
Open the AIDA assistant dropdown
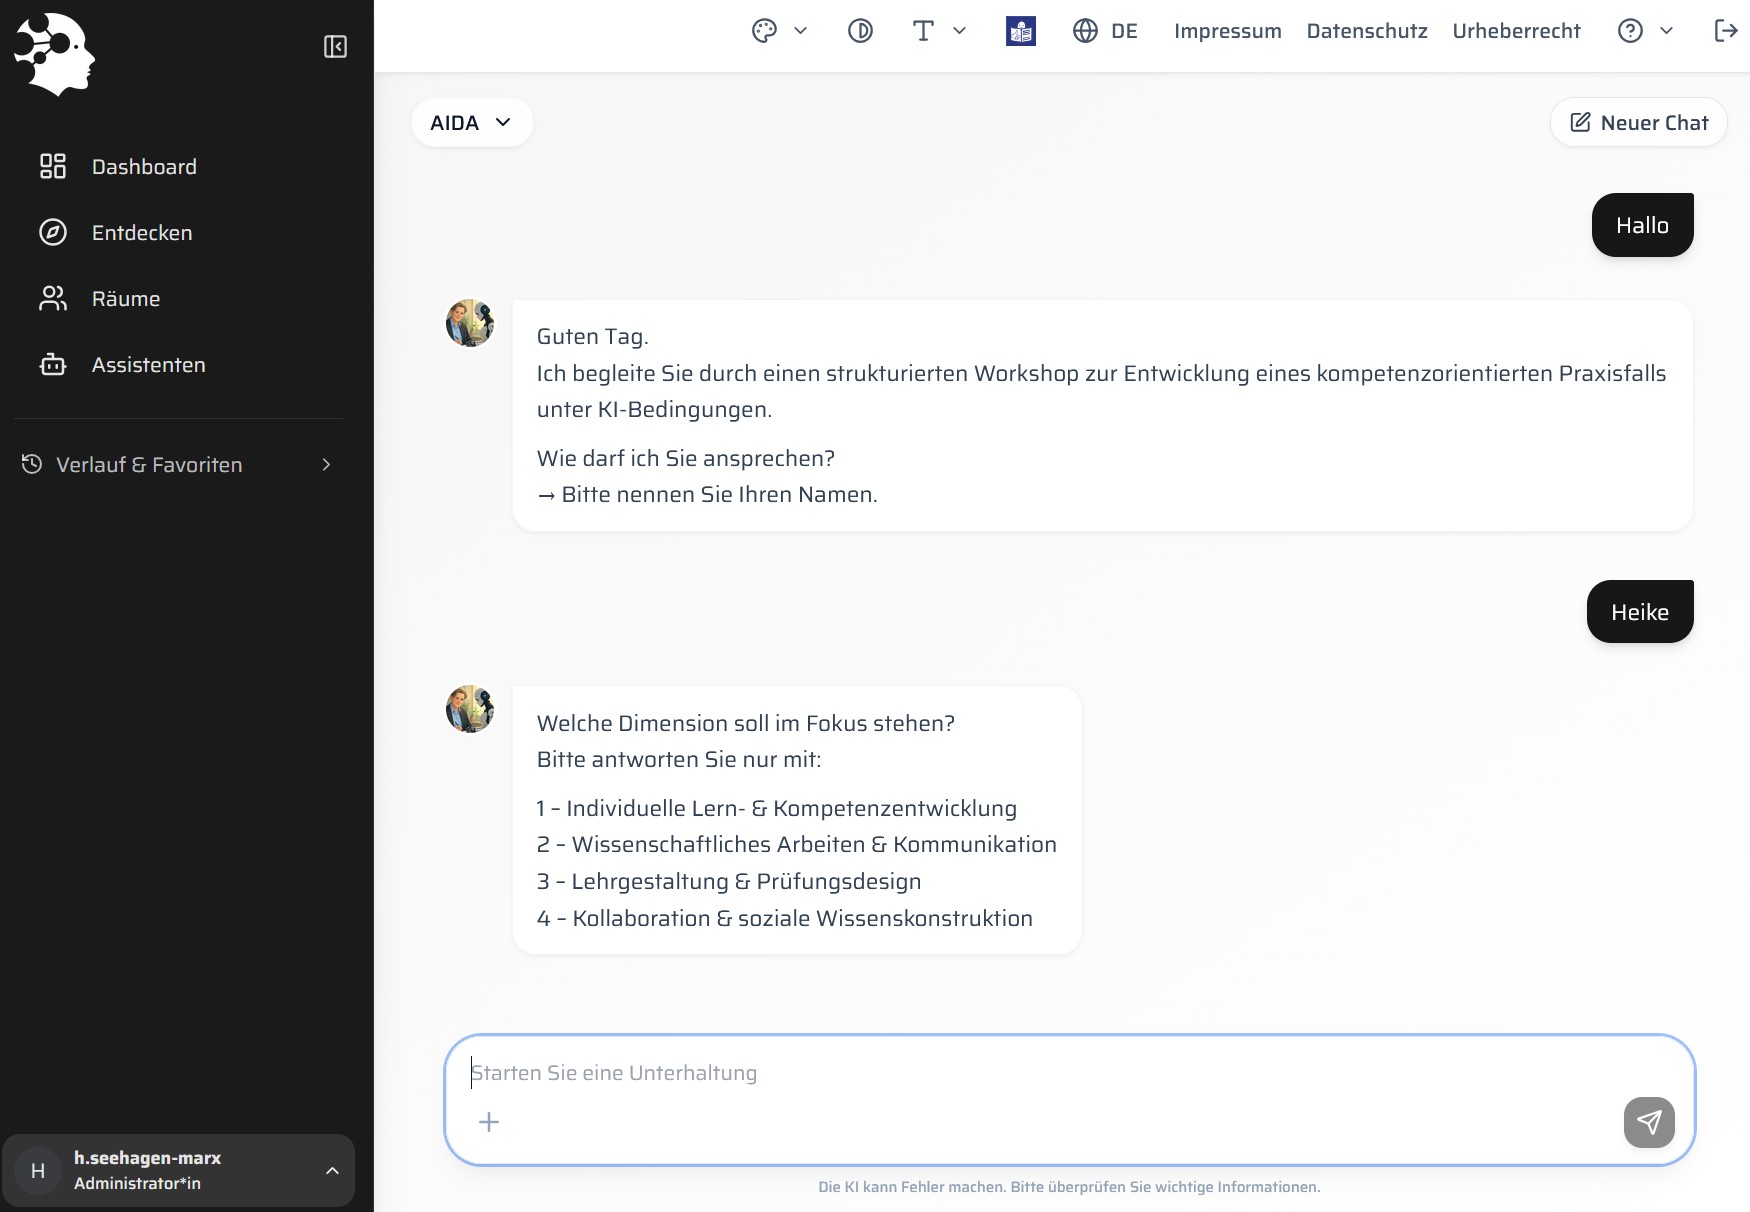click(x=471, y=123)
